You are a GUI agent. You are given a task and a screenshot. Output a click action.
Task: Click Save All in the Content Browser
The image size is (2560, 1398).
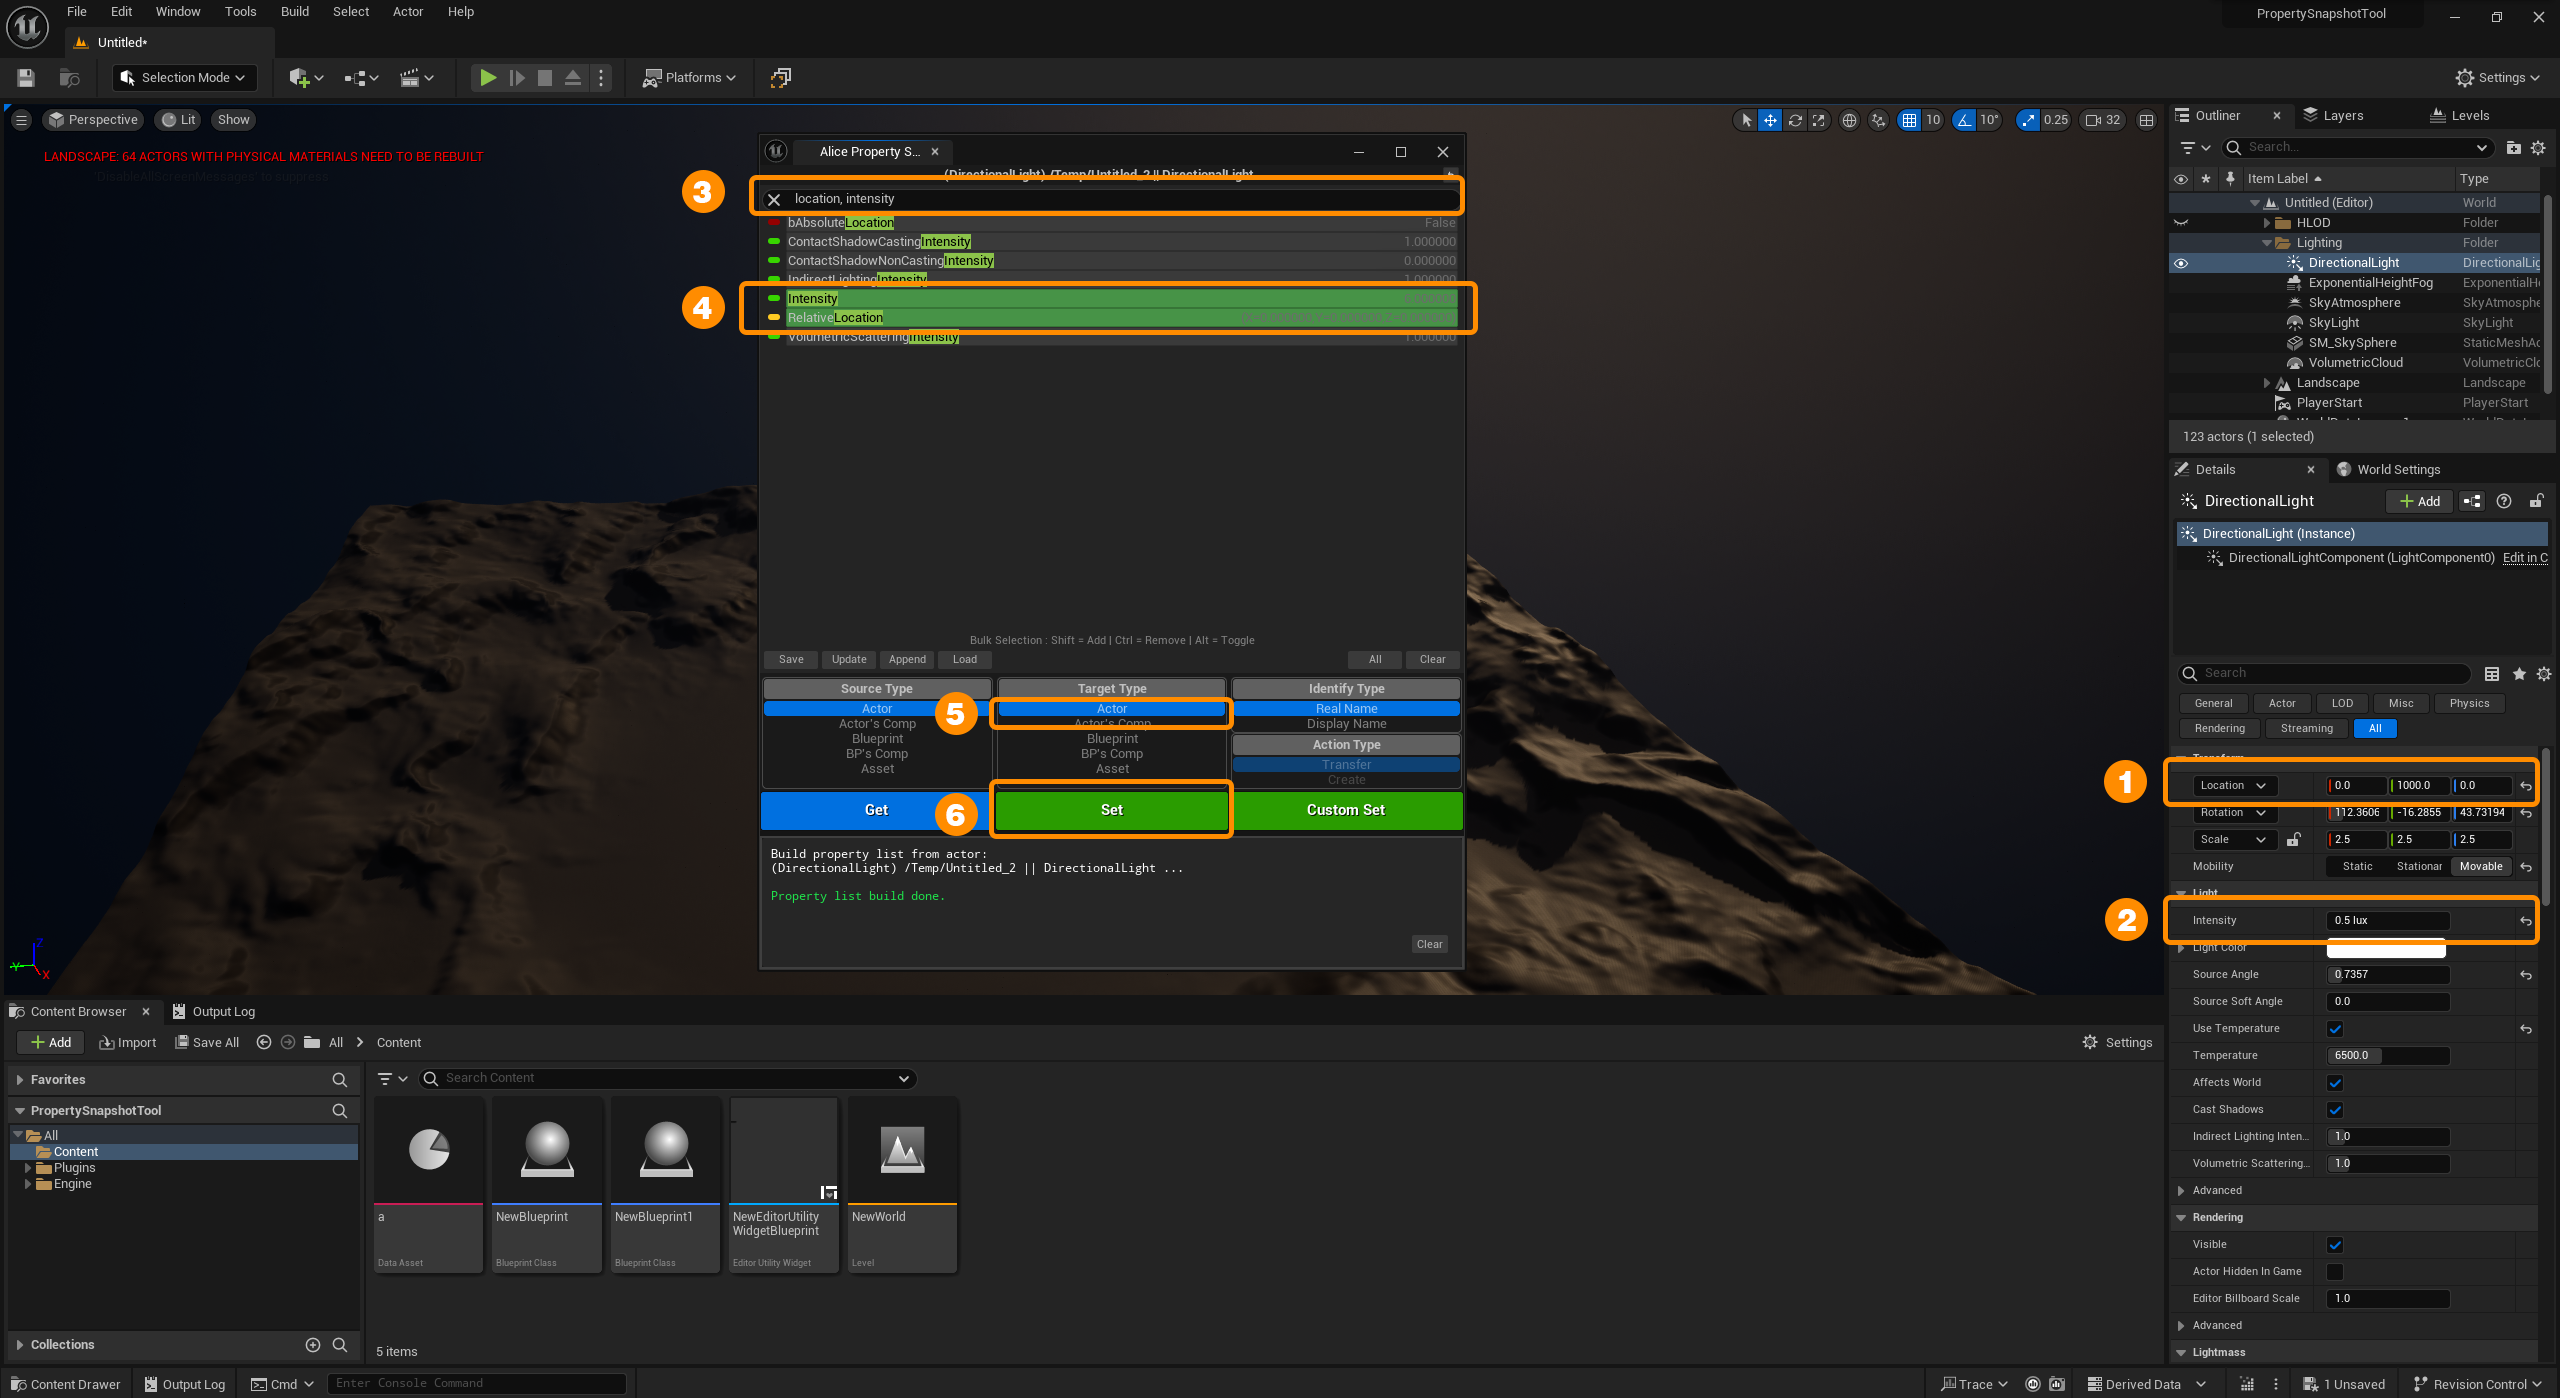coord(207,1042)
